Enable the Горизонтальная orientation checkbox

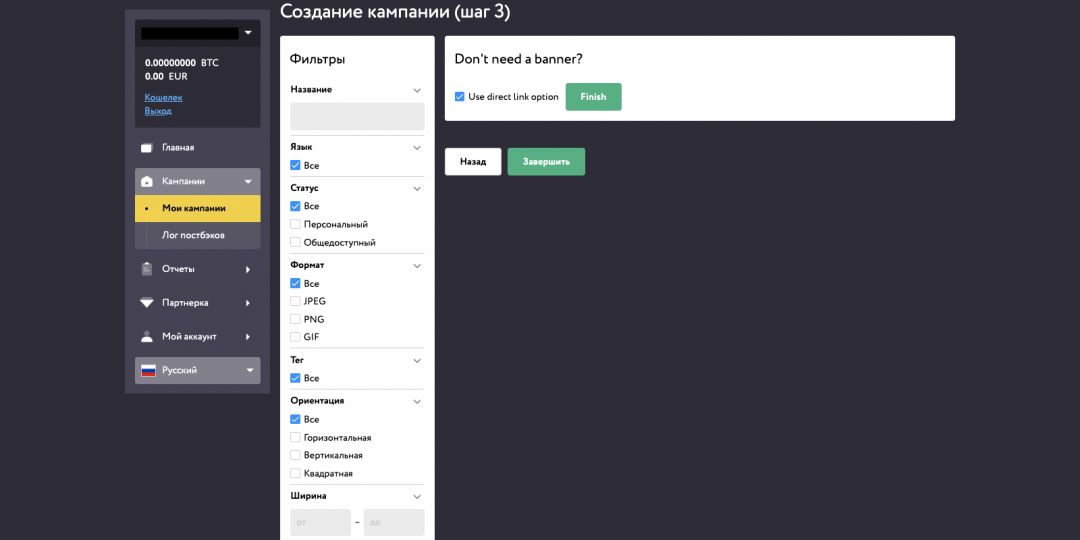pos(295,438)
